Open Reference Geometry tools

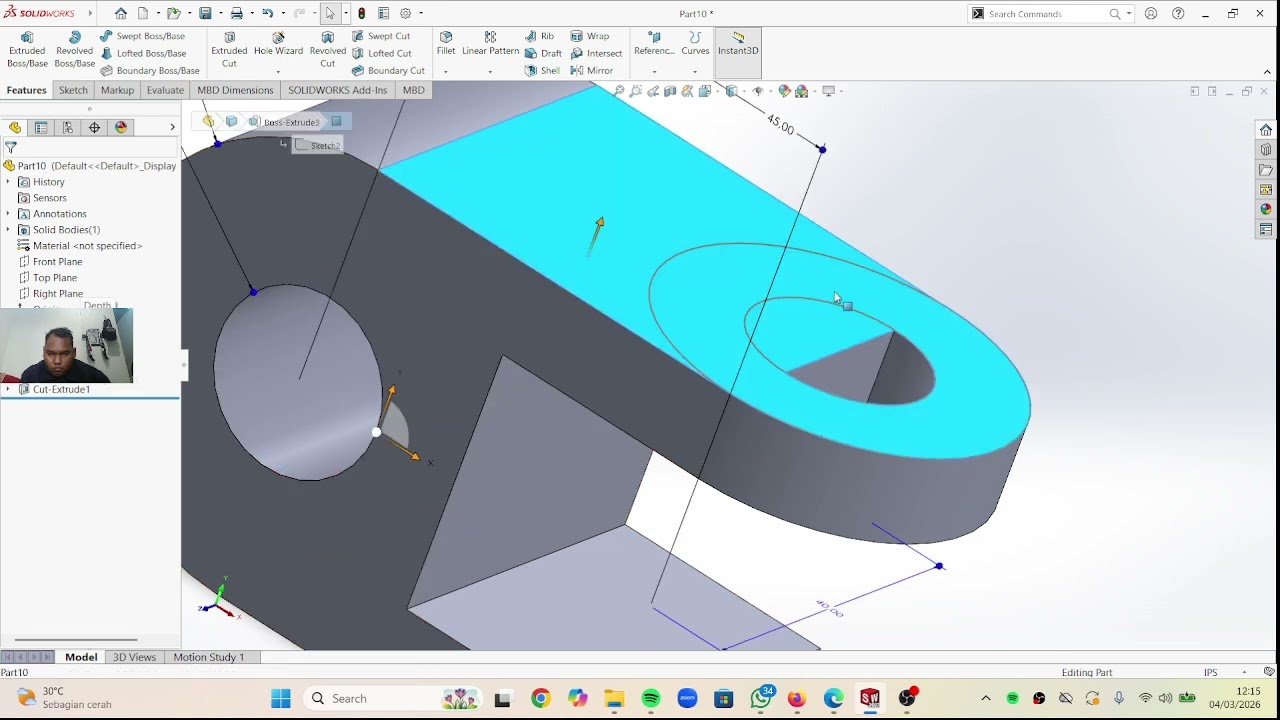(654, 44)
